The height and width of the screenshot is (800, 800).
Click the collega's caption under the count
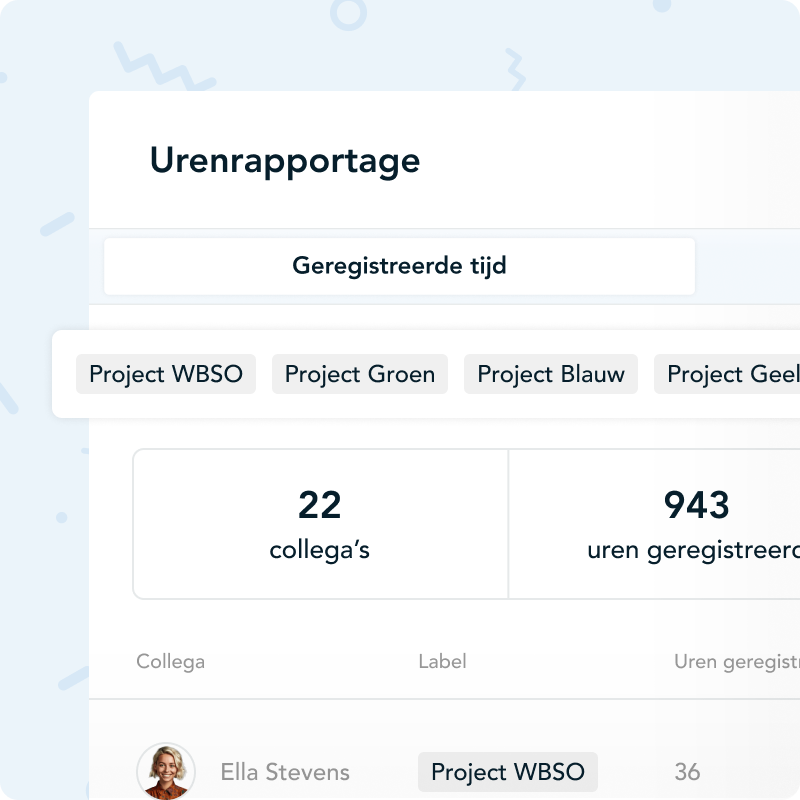[320, 550]
